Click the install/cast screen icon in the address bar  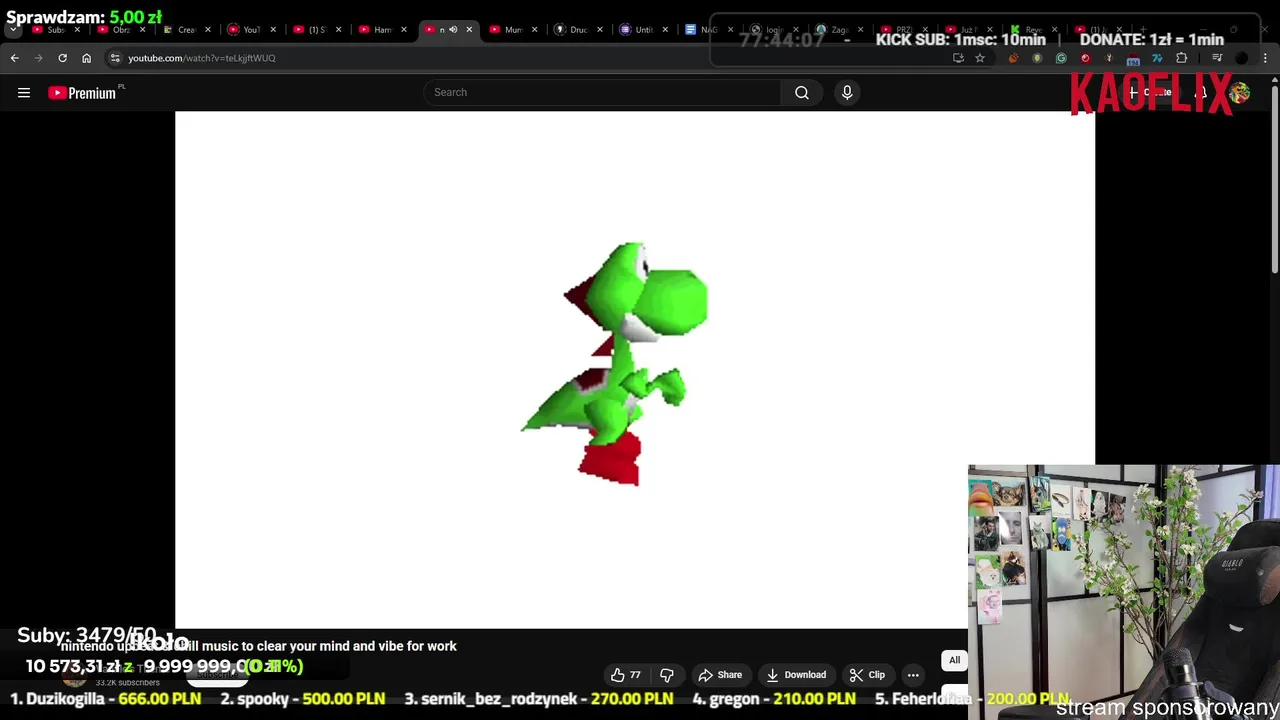pyautogui.click(x=958, y=58)
